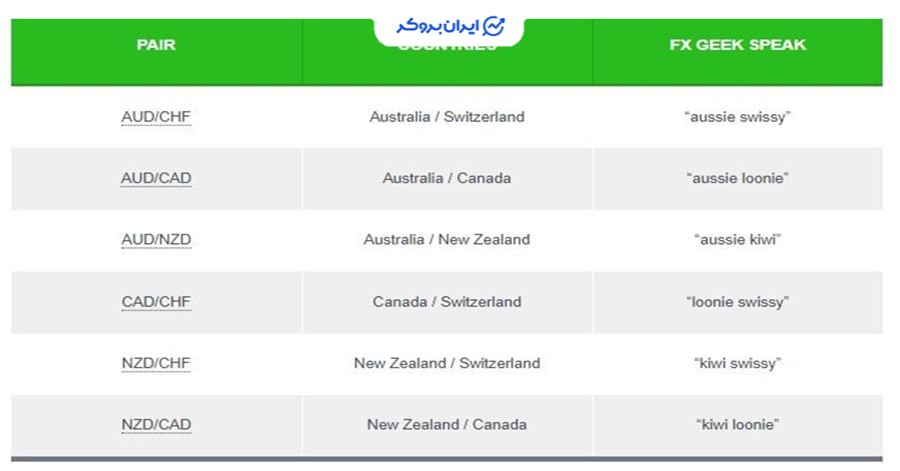Select the Canada / Switzerland cell
This screenshot has width=900, height=471.
(447, 302)
